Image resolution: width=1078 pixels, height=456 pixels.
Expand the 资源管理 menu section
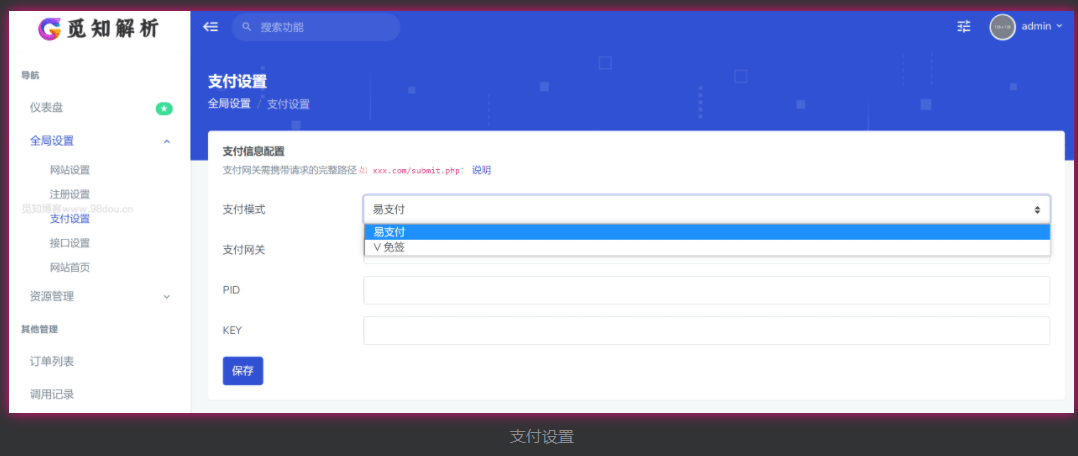166,297
